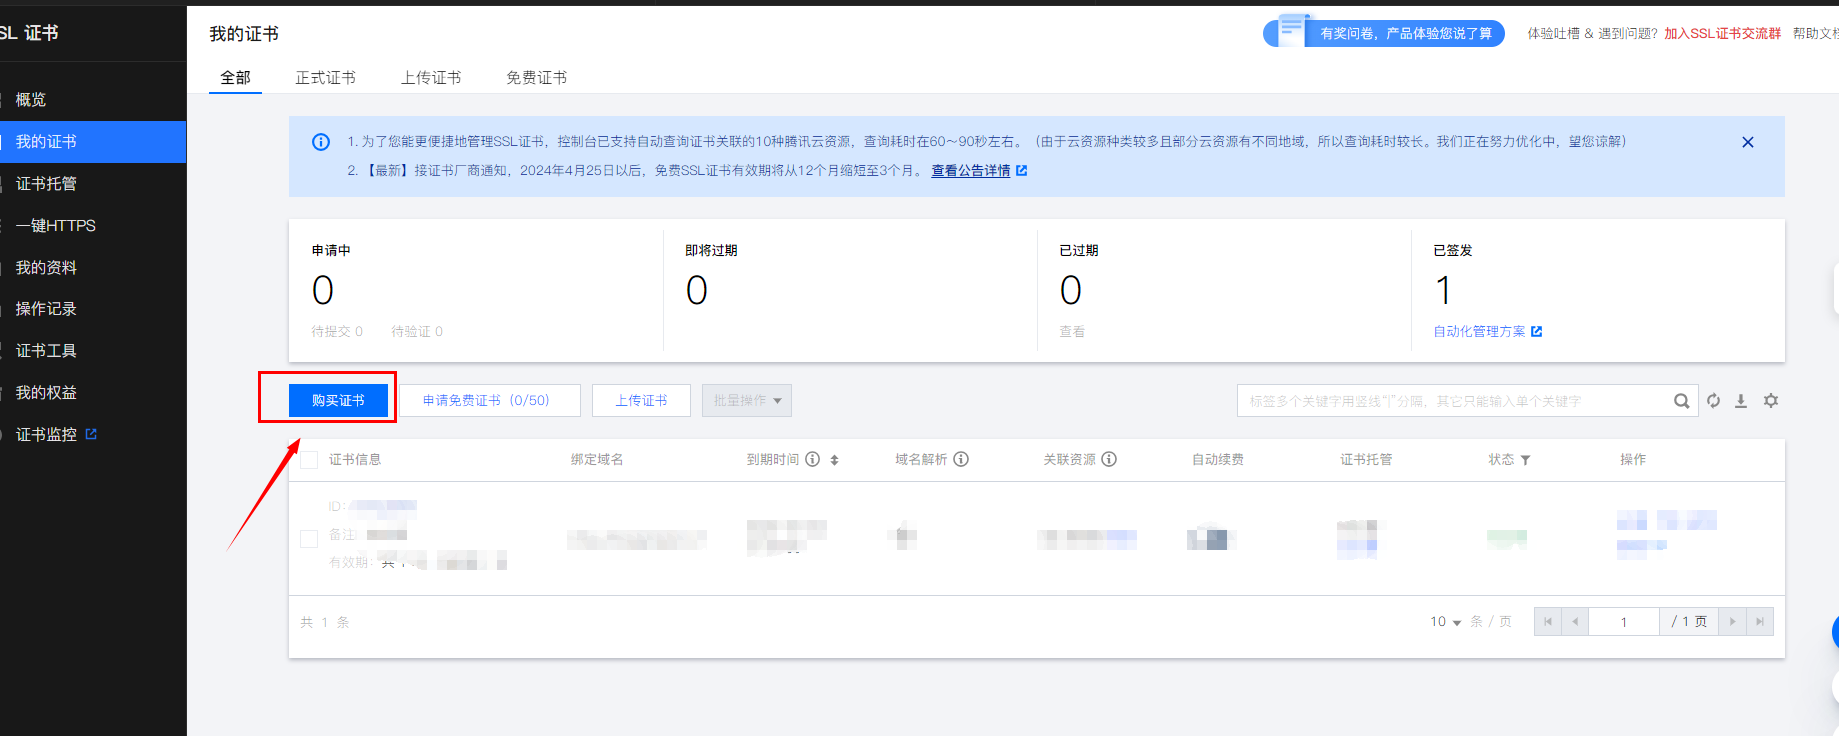Click the search magnifier icon

1681,401
